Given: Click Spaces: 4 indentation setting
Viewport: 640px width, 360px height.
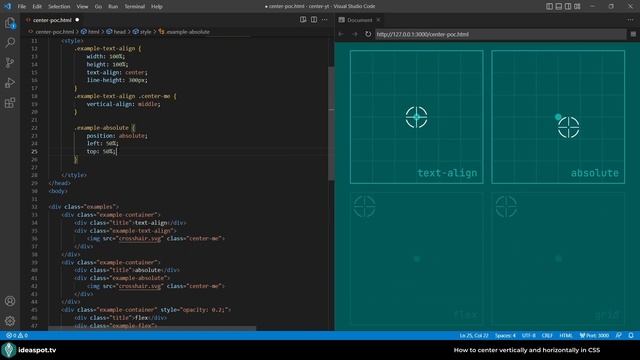Looking at the screenshot, I should (505, 336).
